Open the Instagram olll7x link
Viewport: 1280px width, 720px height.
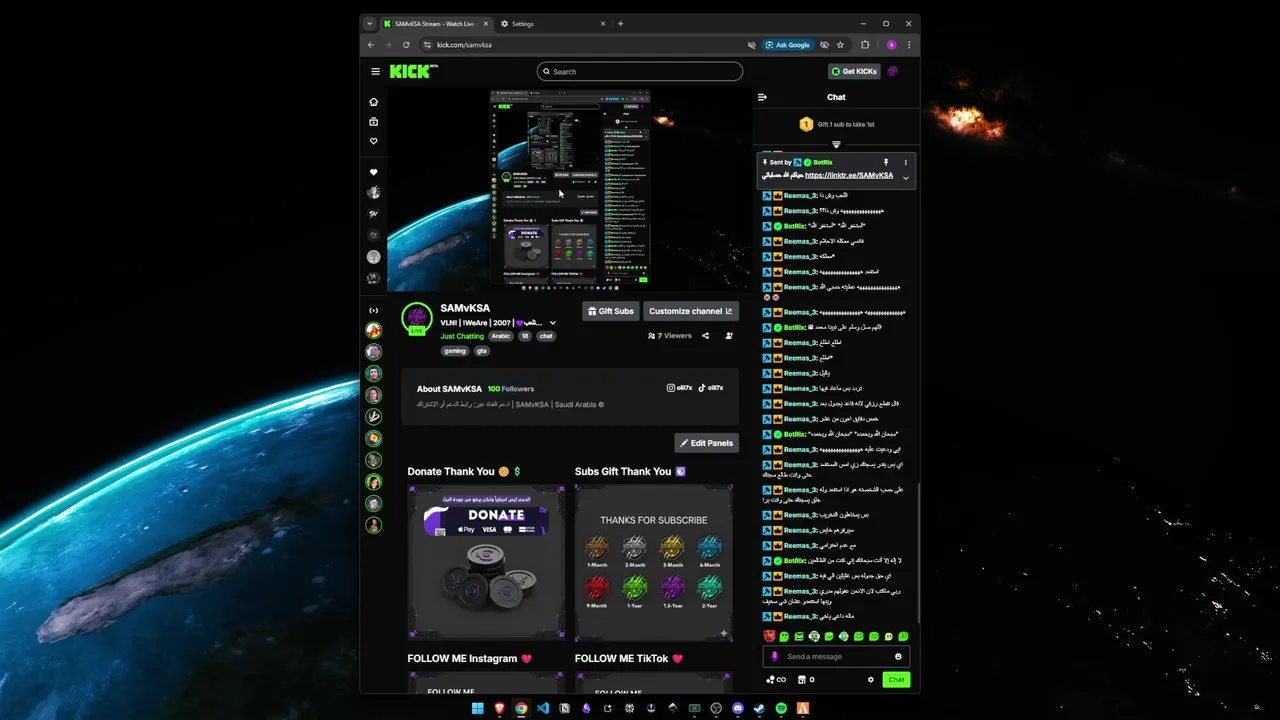coord(680,388)
